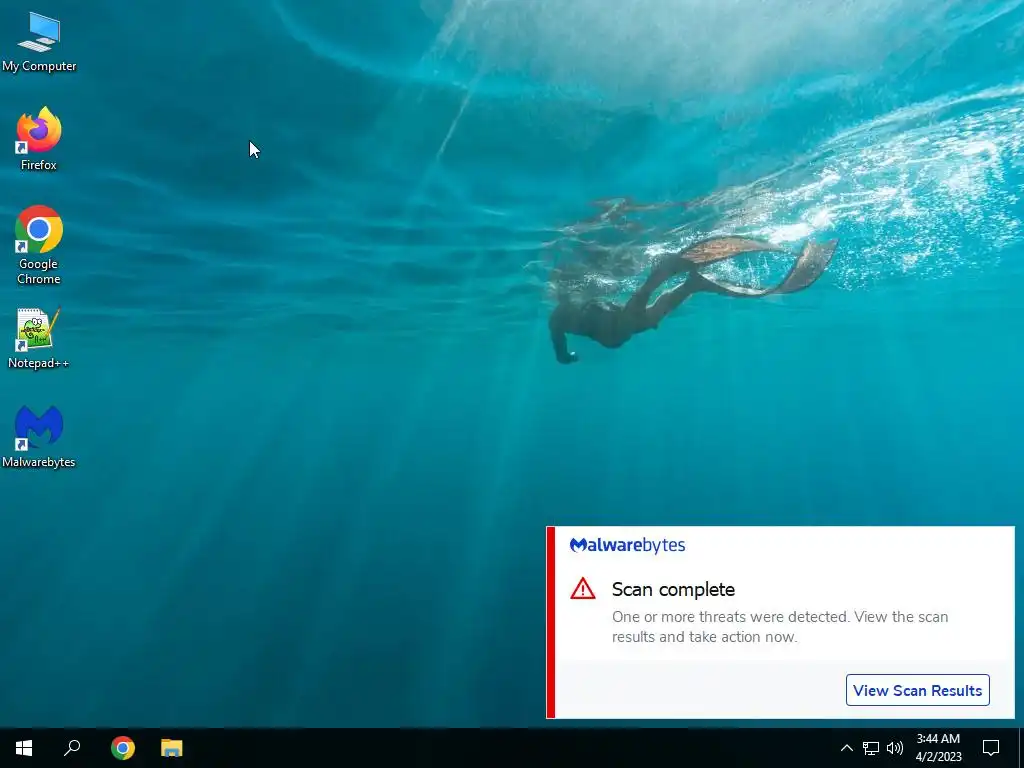The image size is (1024, 768).
Task: Open the Windows Start menu
Action: [x=24, y=748]
